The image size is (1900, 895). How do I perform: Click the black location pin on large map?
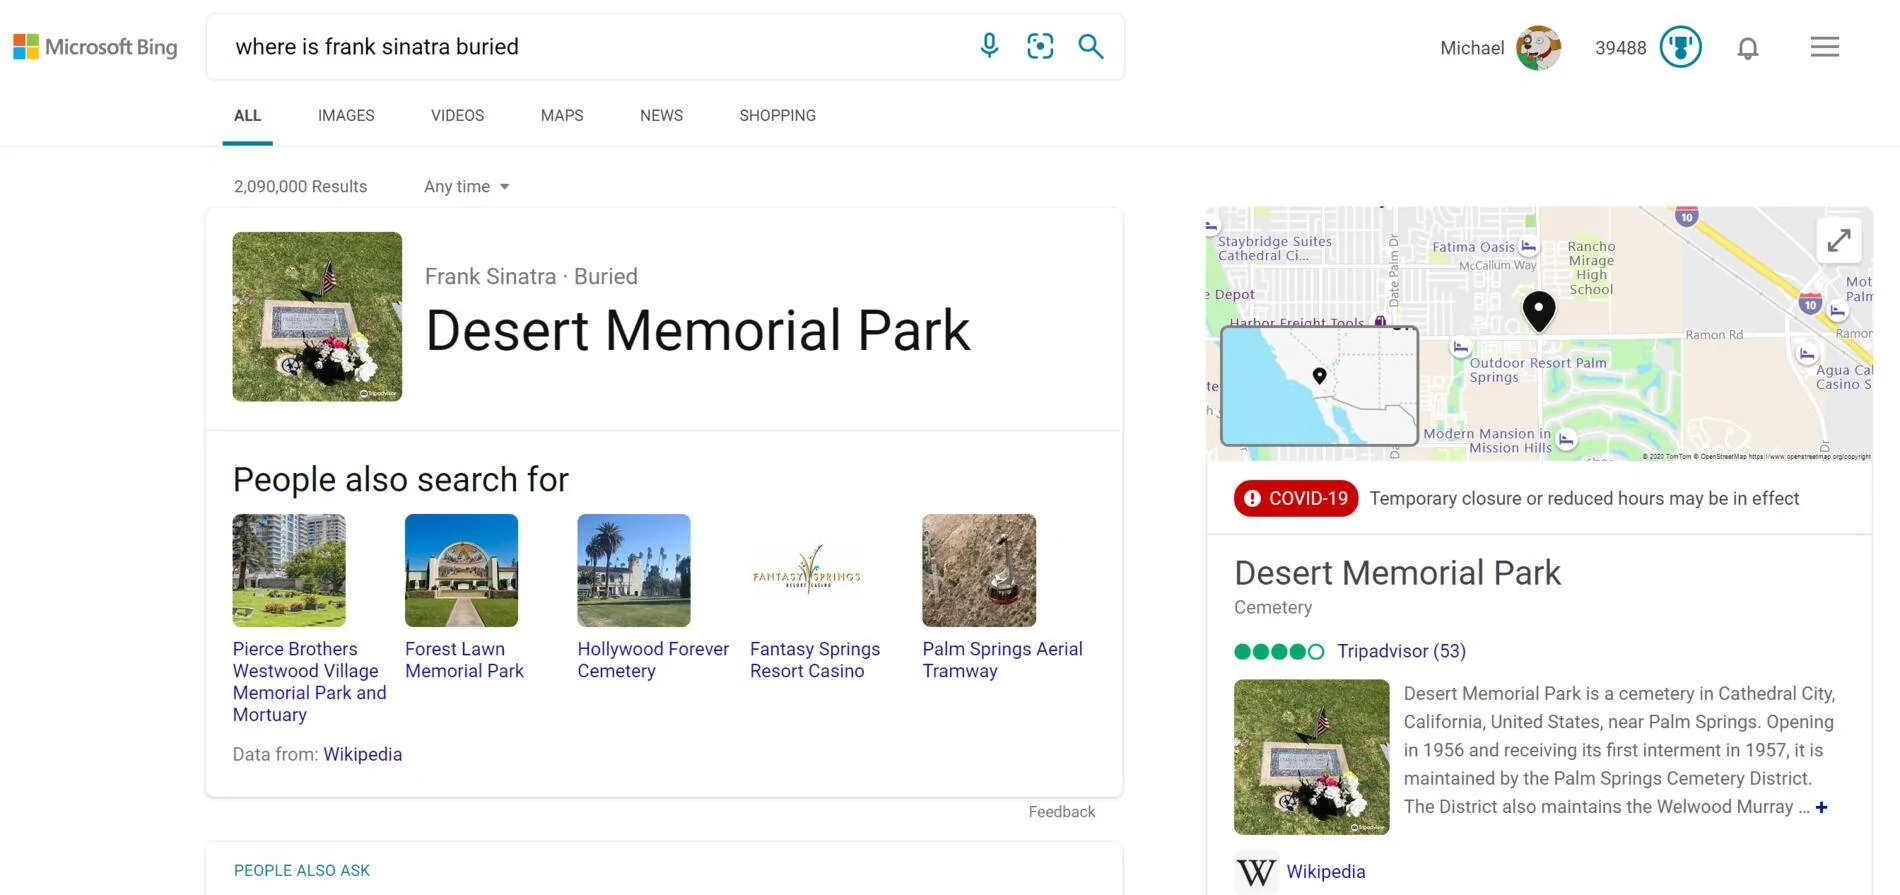pos(1539,311)
